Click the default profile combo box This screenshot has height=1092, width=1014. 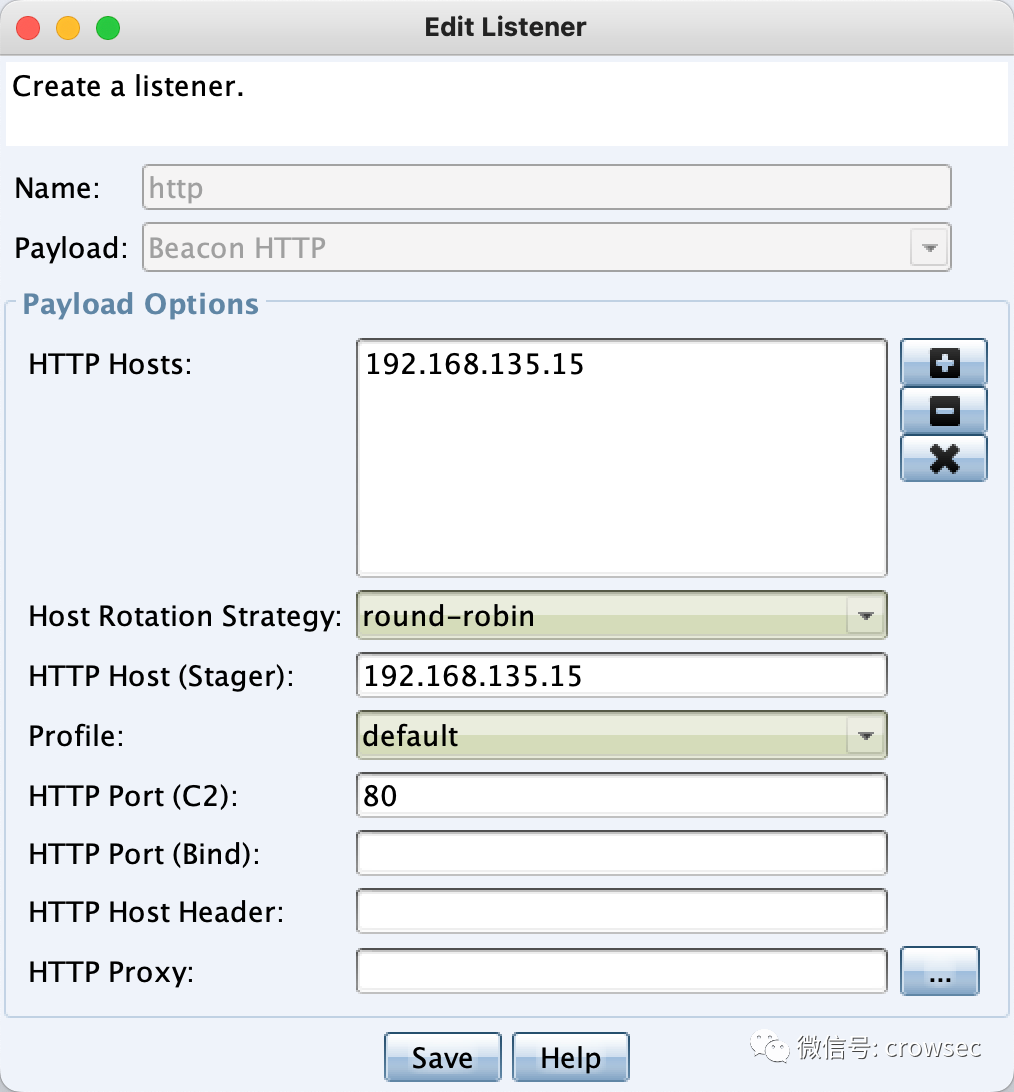621,735
